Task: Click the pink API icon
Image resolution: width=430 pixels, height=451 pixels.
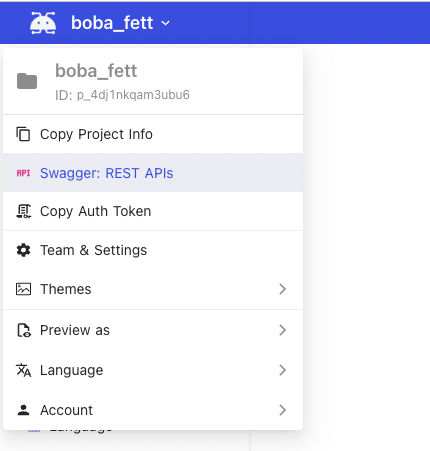Action: [23, 173]
